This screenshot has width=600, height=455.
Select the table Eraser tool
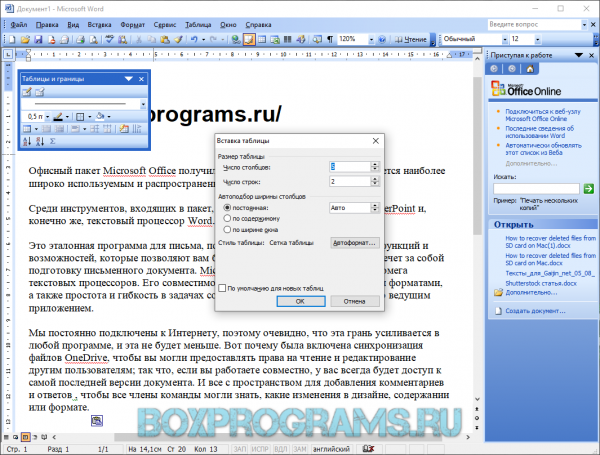pyautogui.click(x=40, y=92)
